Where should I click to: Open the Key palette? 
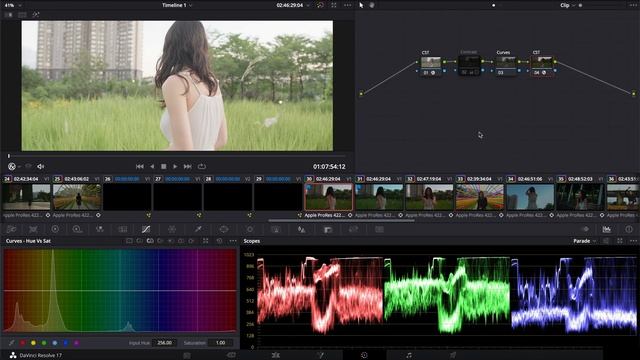pos(328,230)
